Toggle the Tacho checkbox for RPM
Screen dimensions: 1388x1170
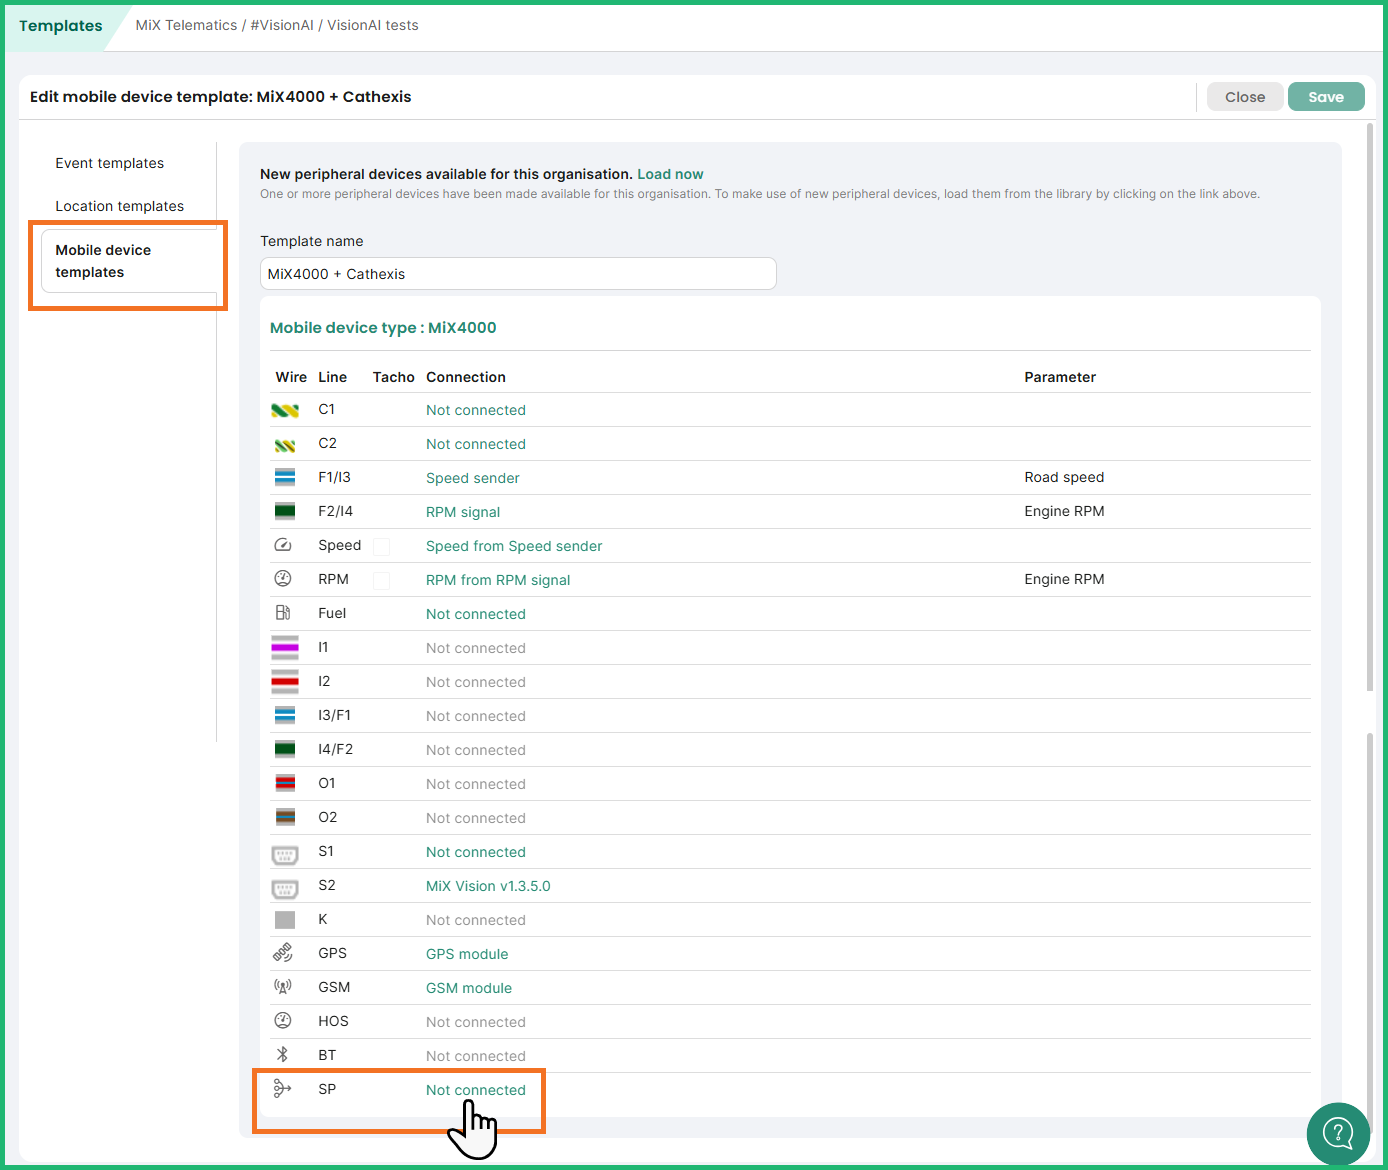coord(381,580)
